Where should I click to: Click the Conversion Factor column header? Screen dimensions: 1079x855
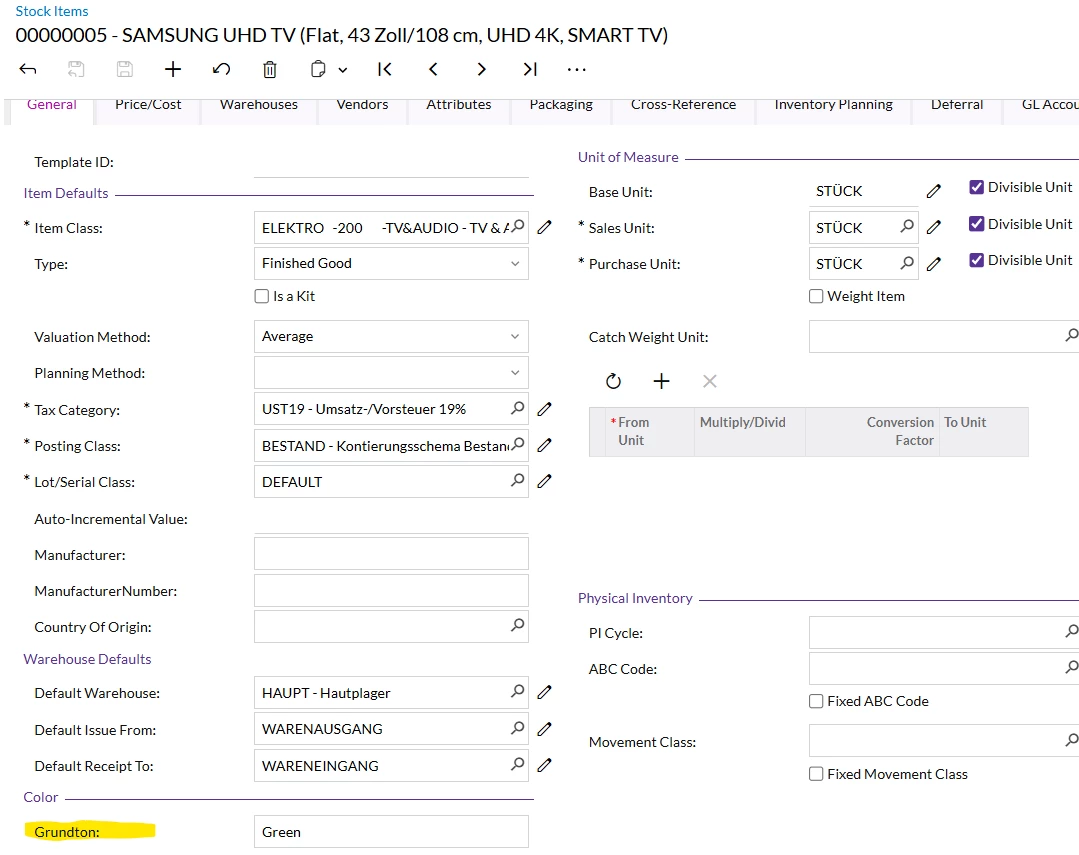(x=872, y=432)
